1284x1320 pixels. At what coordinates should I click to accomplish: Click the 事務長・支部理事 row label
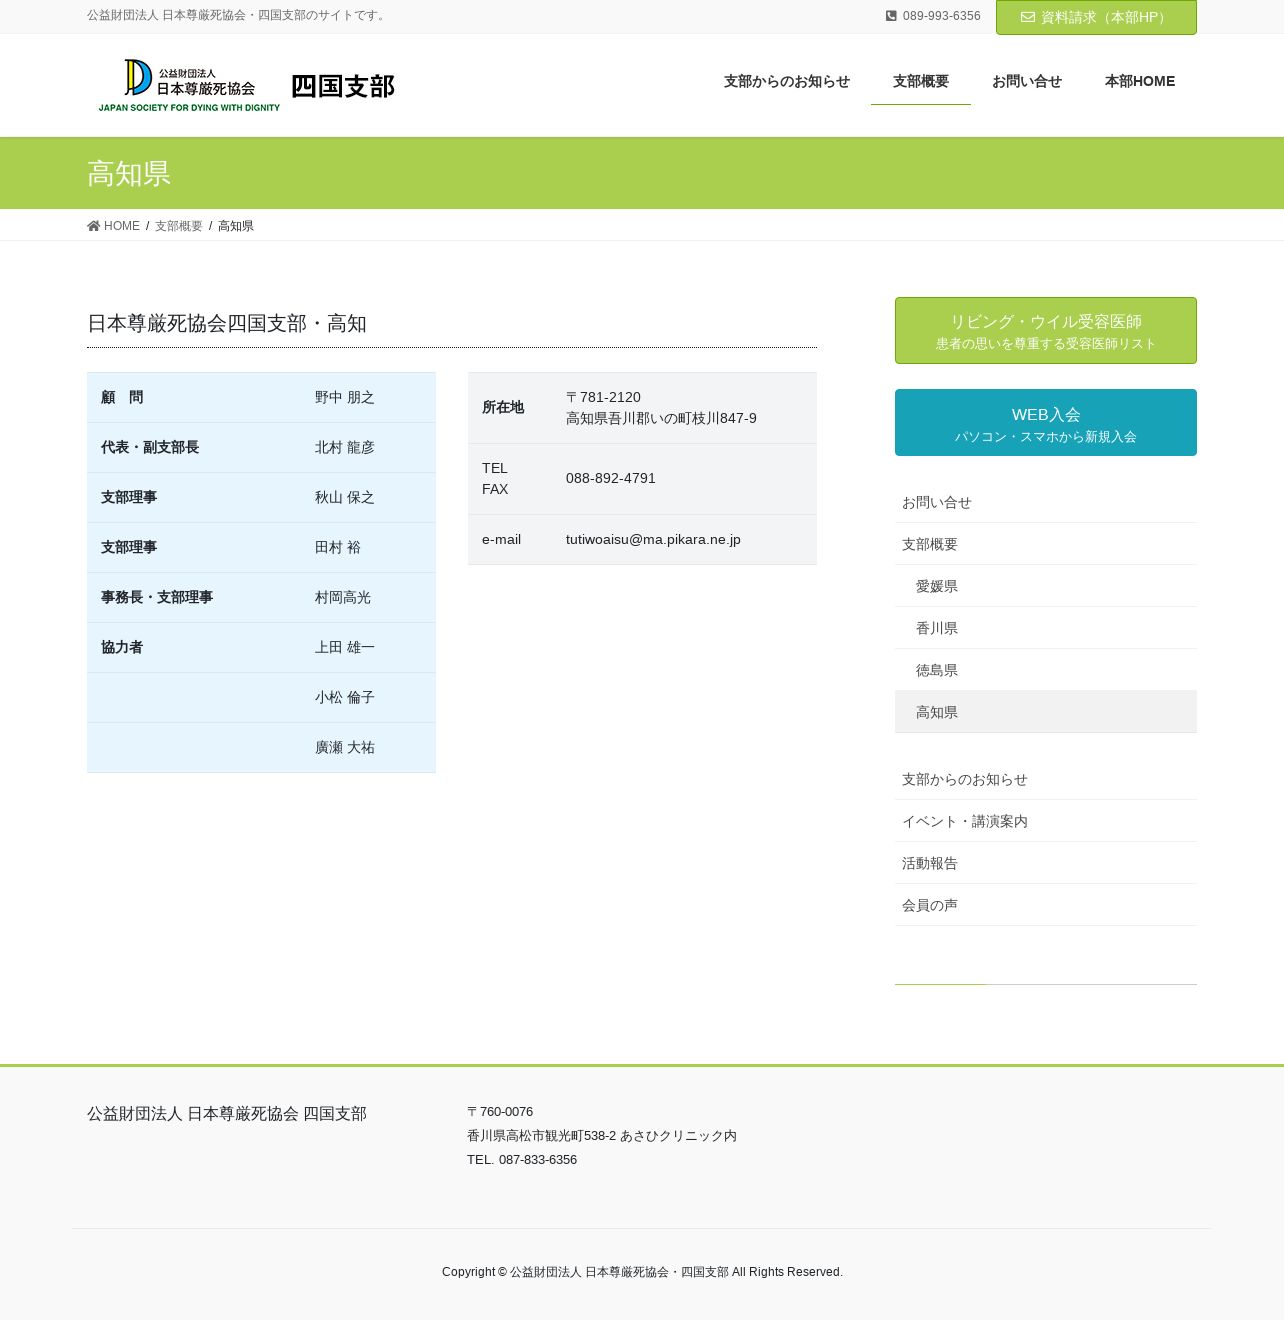click(x=157, y=597)
